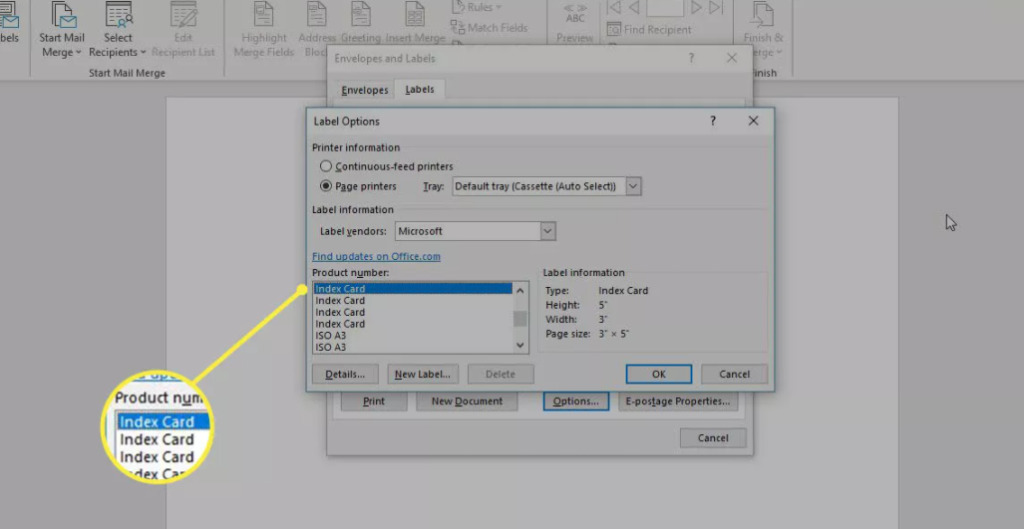The image size is (1024, 529).
Task: Click the Greeting Line icon
Action: click(x=361, y=17)
